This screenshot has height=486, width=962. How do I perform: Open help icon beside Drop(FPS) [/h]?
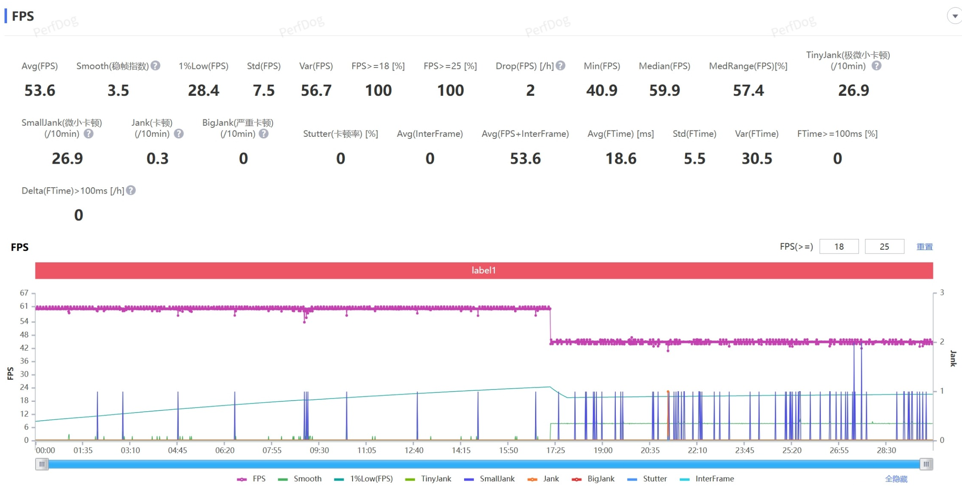560,66
